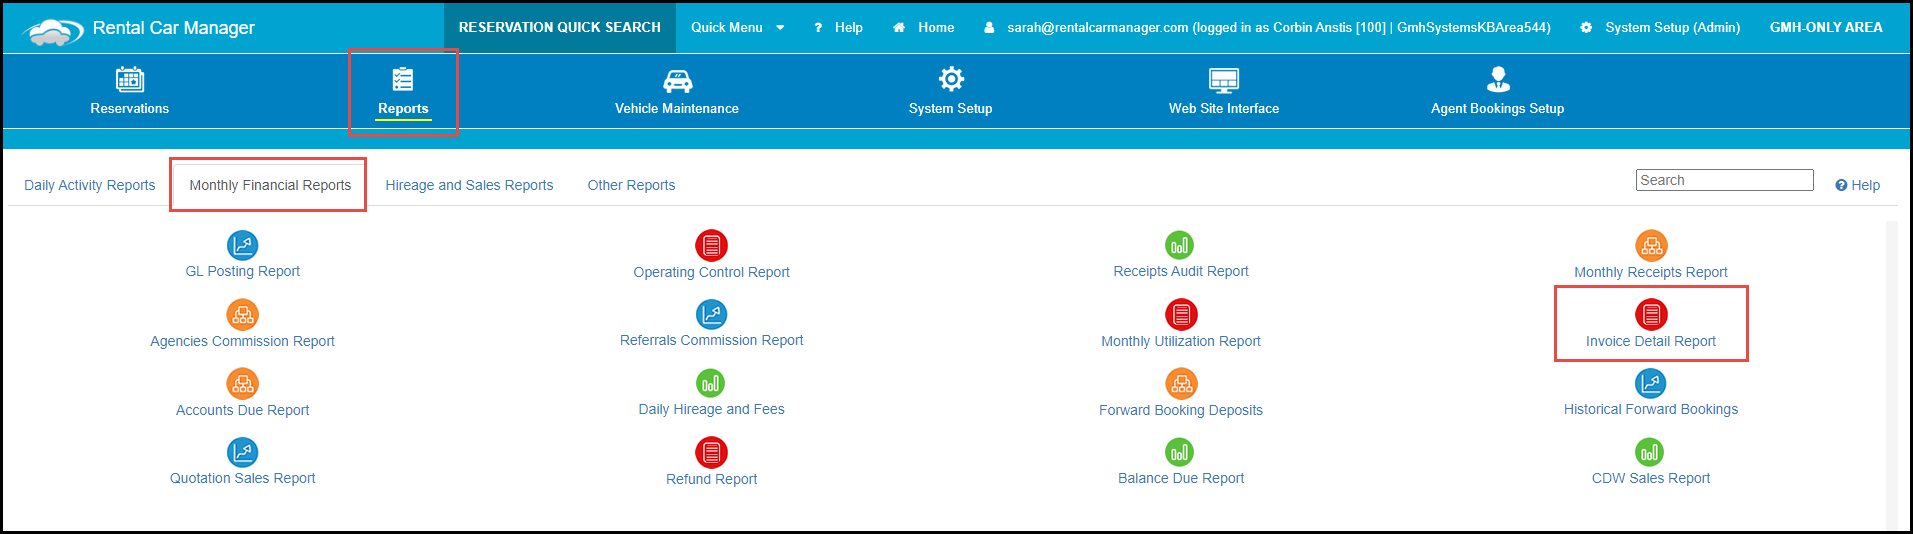Open the Operating Control Report link
The height and width of the screenshot is (534, 1913).
tap(711, 272)
